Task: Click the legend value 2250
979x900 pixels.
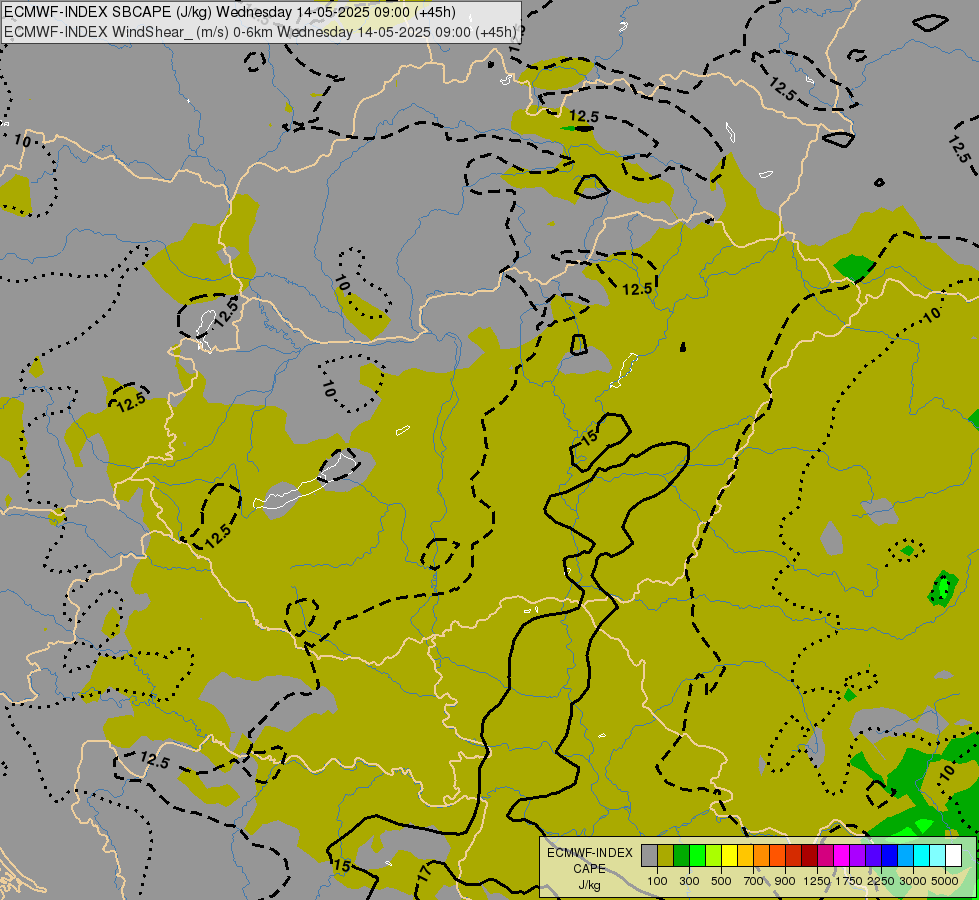Action: [x=881, y=881]
